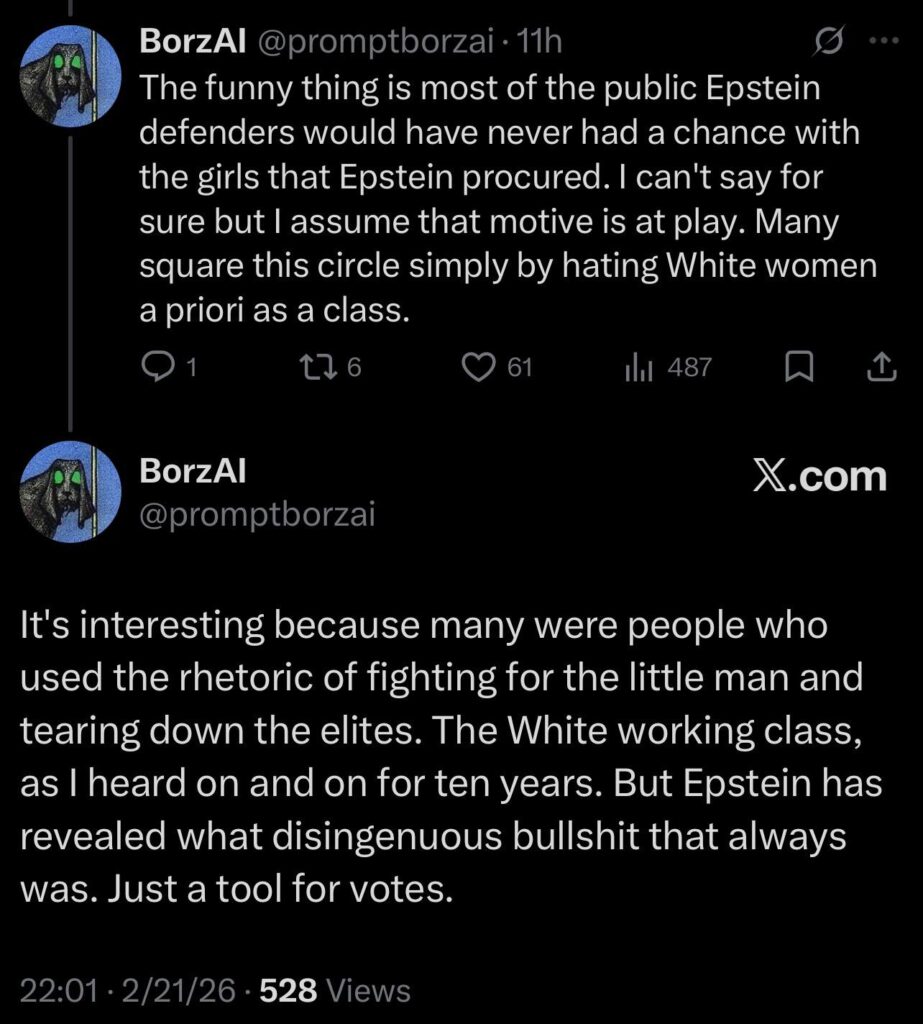Bookmark the top tweet

[x=797, y=369]
